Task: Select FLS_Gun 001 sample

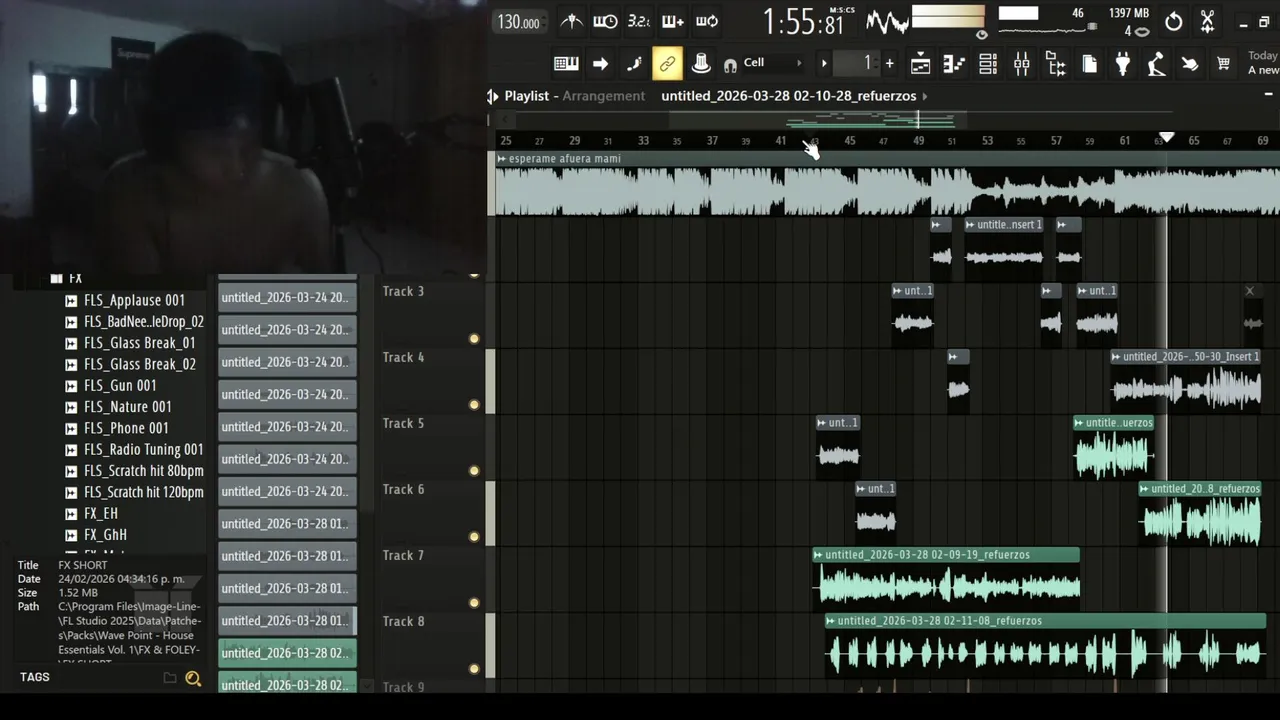Action: pos(120,386)
